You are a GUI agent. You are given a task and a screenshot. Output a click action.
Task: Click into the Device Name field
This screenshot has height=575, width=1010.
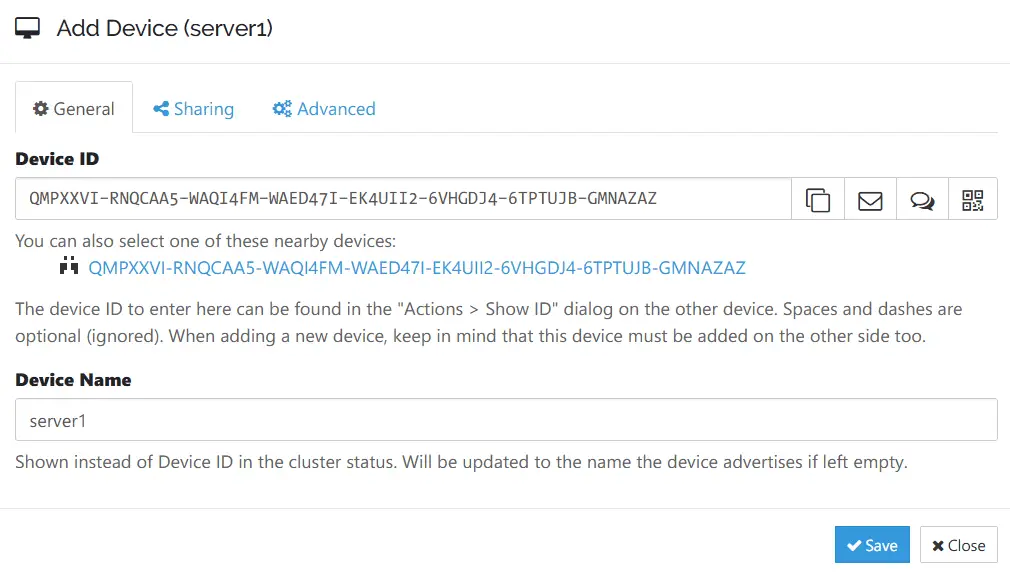tap(506, 420)
